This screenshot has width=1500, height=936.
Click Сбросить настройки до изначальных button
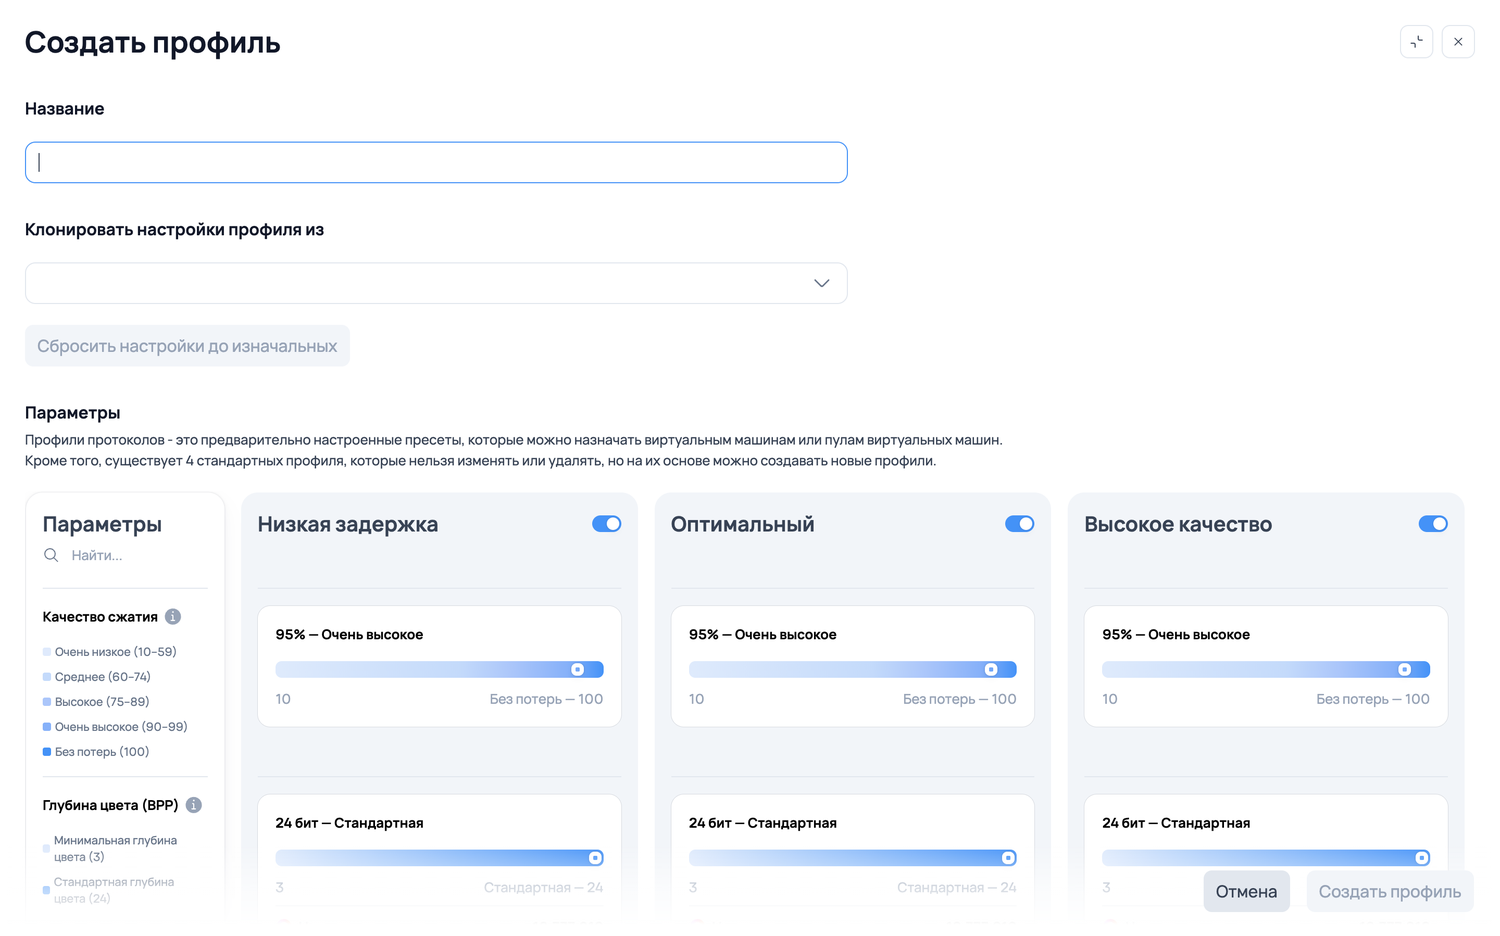[187, 346]
